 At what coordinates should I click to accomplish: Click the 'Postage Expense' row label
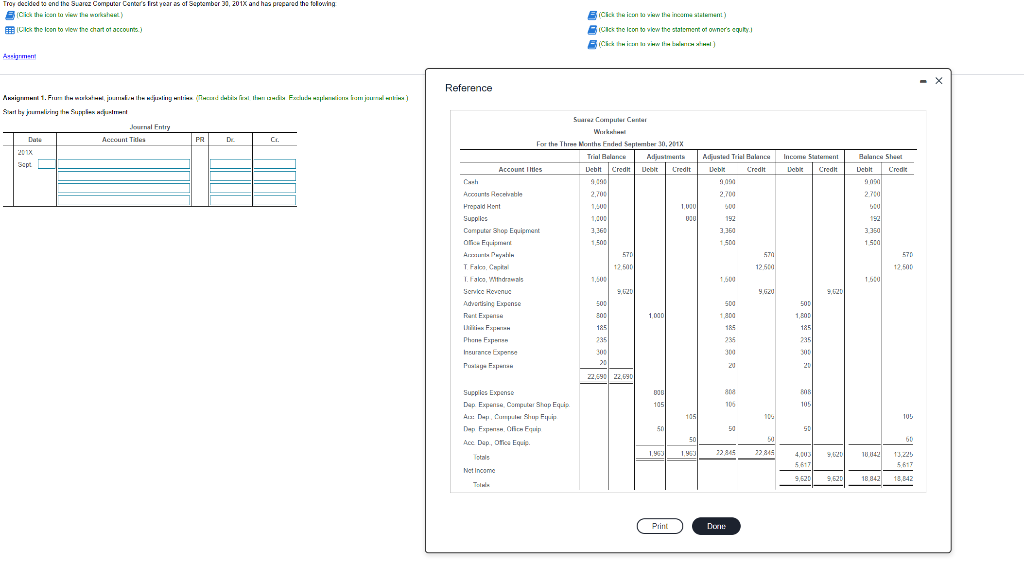(x=488, y=366)
